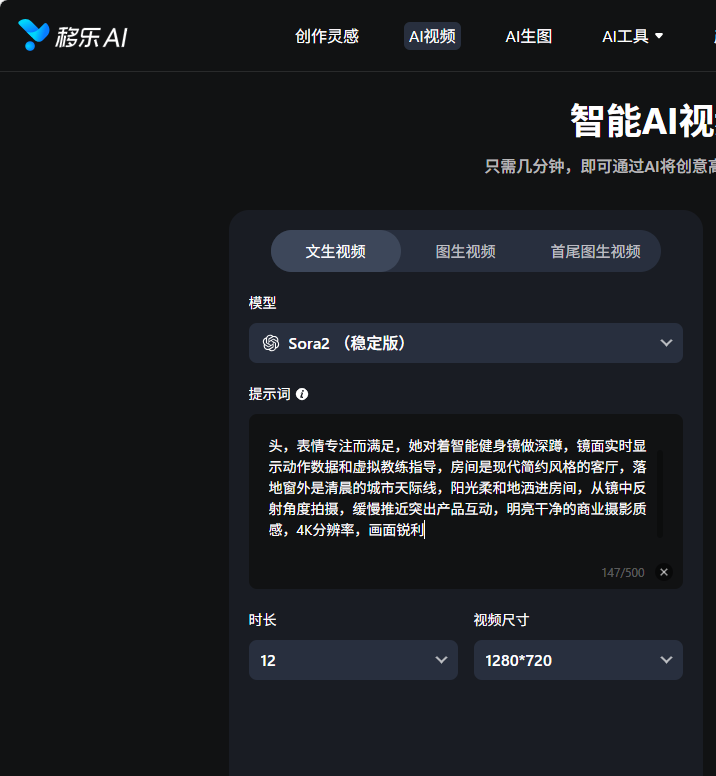Click the caret arrow beside AI工具

point(659,36)
